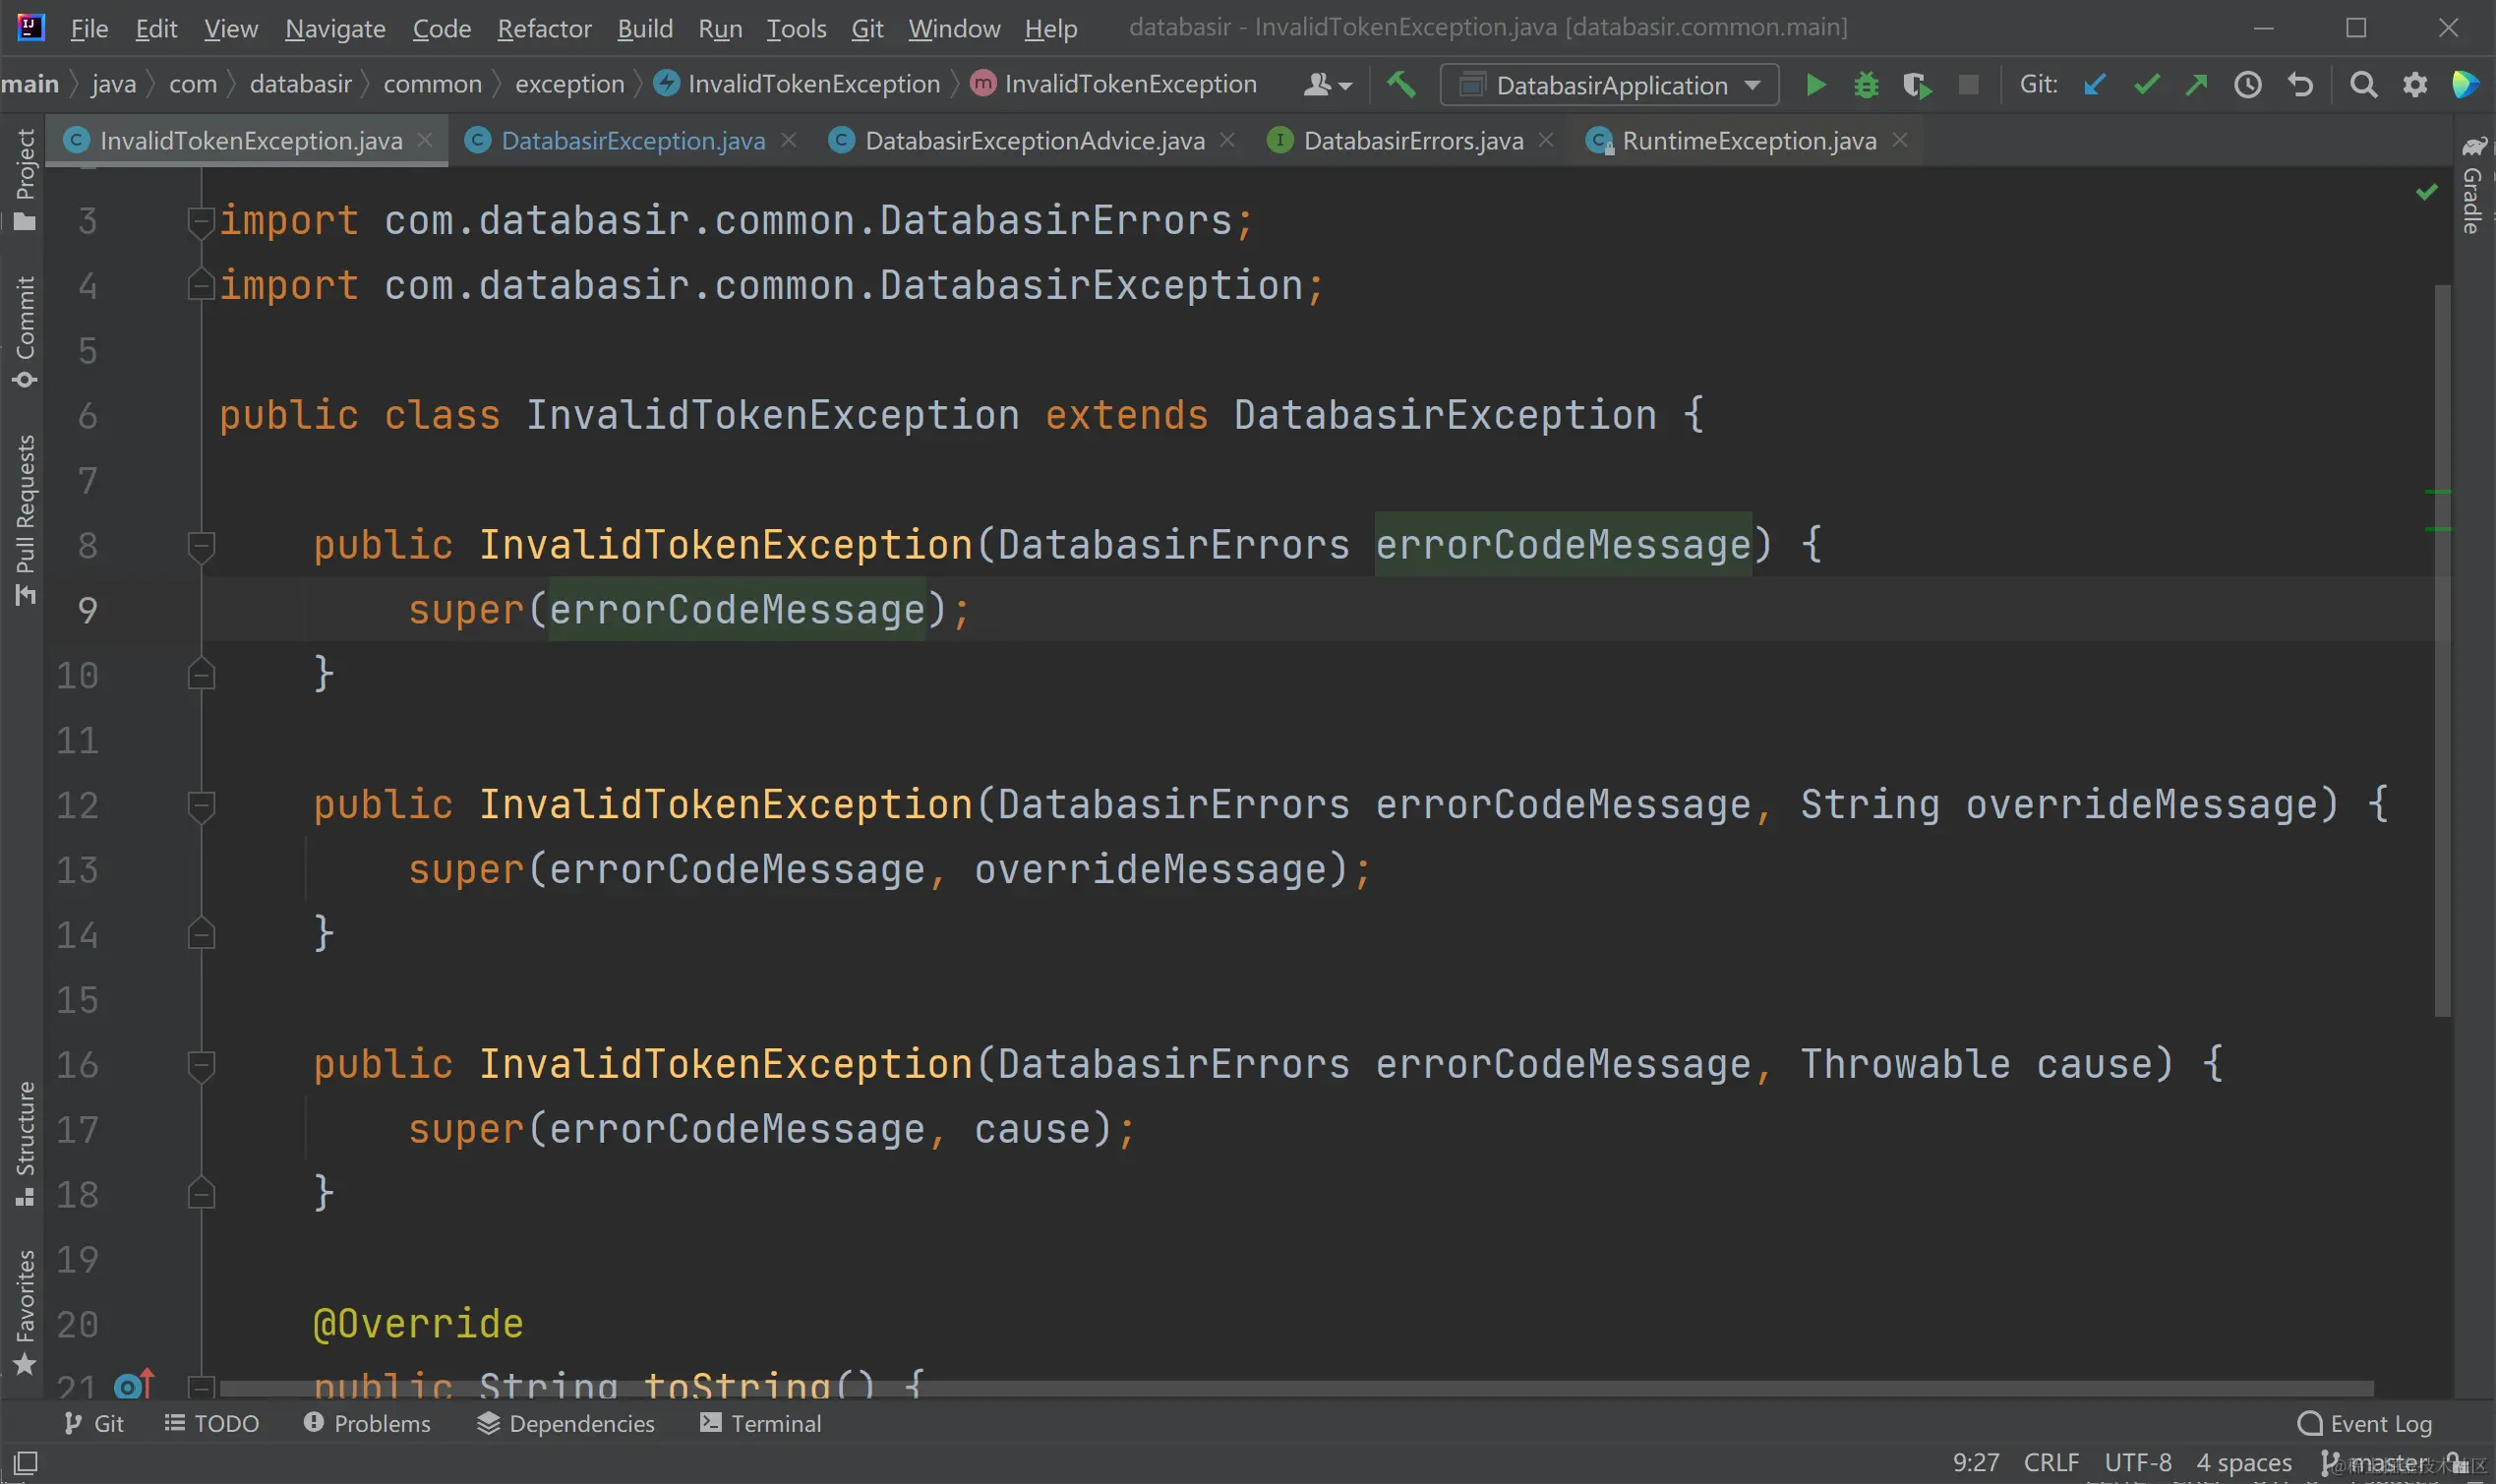This screenshot has width=2496, height=1484.
Task: Start Debug with the bug icon
Action: tap(1865, 85)
